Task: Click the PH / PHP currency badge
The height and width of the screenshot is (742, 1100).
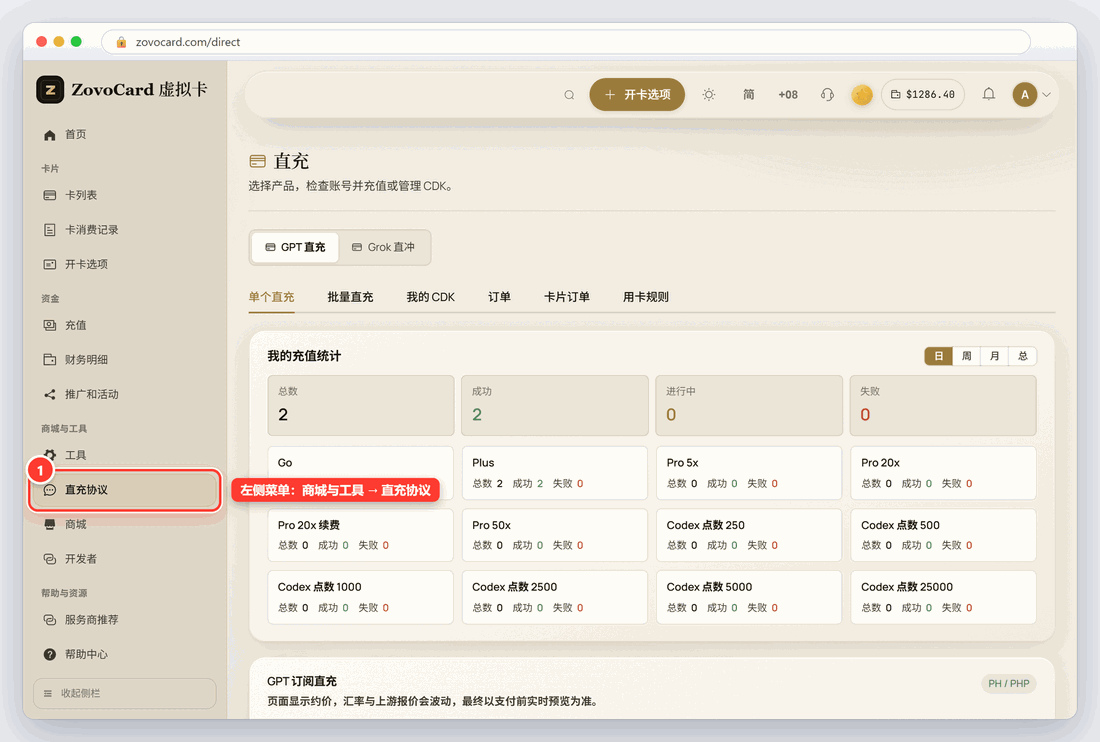Action: [1009, 684]
